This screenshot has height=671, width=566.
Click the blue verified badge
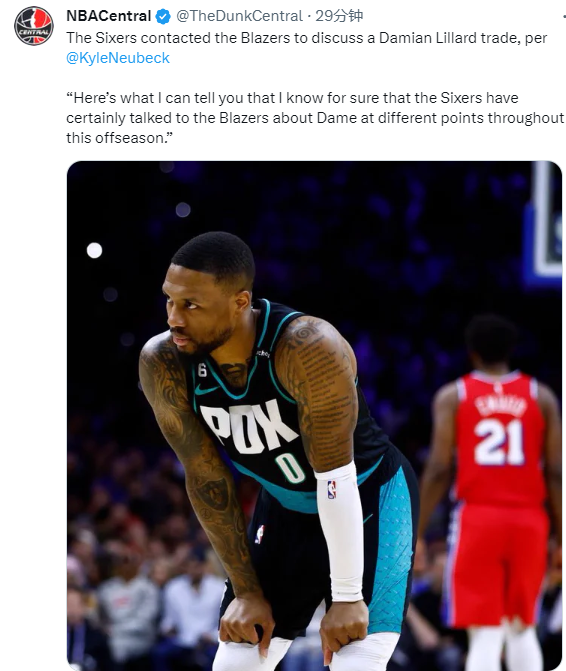tap(163, 17)
